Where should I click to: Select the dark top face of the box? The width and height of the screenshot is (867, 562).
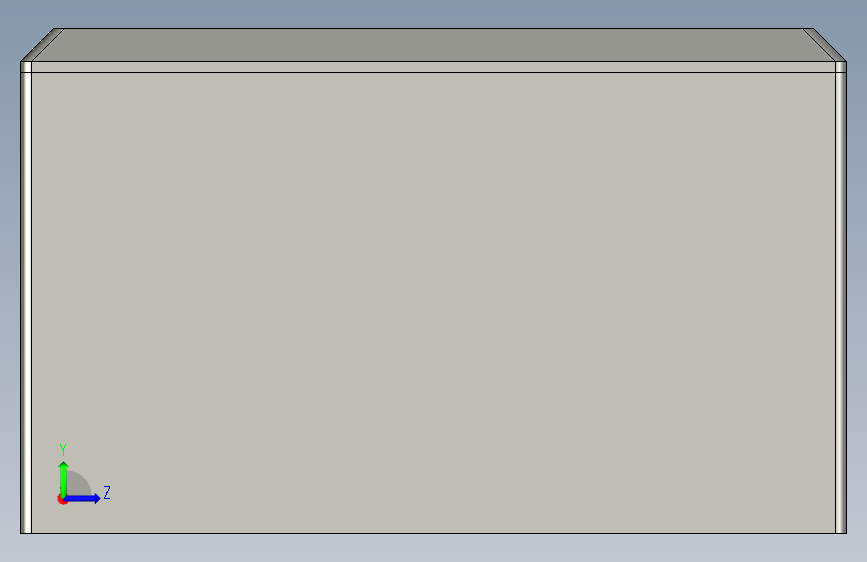pyautogui.click(x=433, y=45)
